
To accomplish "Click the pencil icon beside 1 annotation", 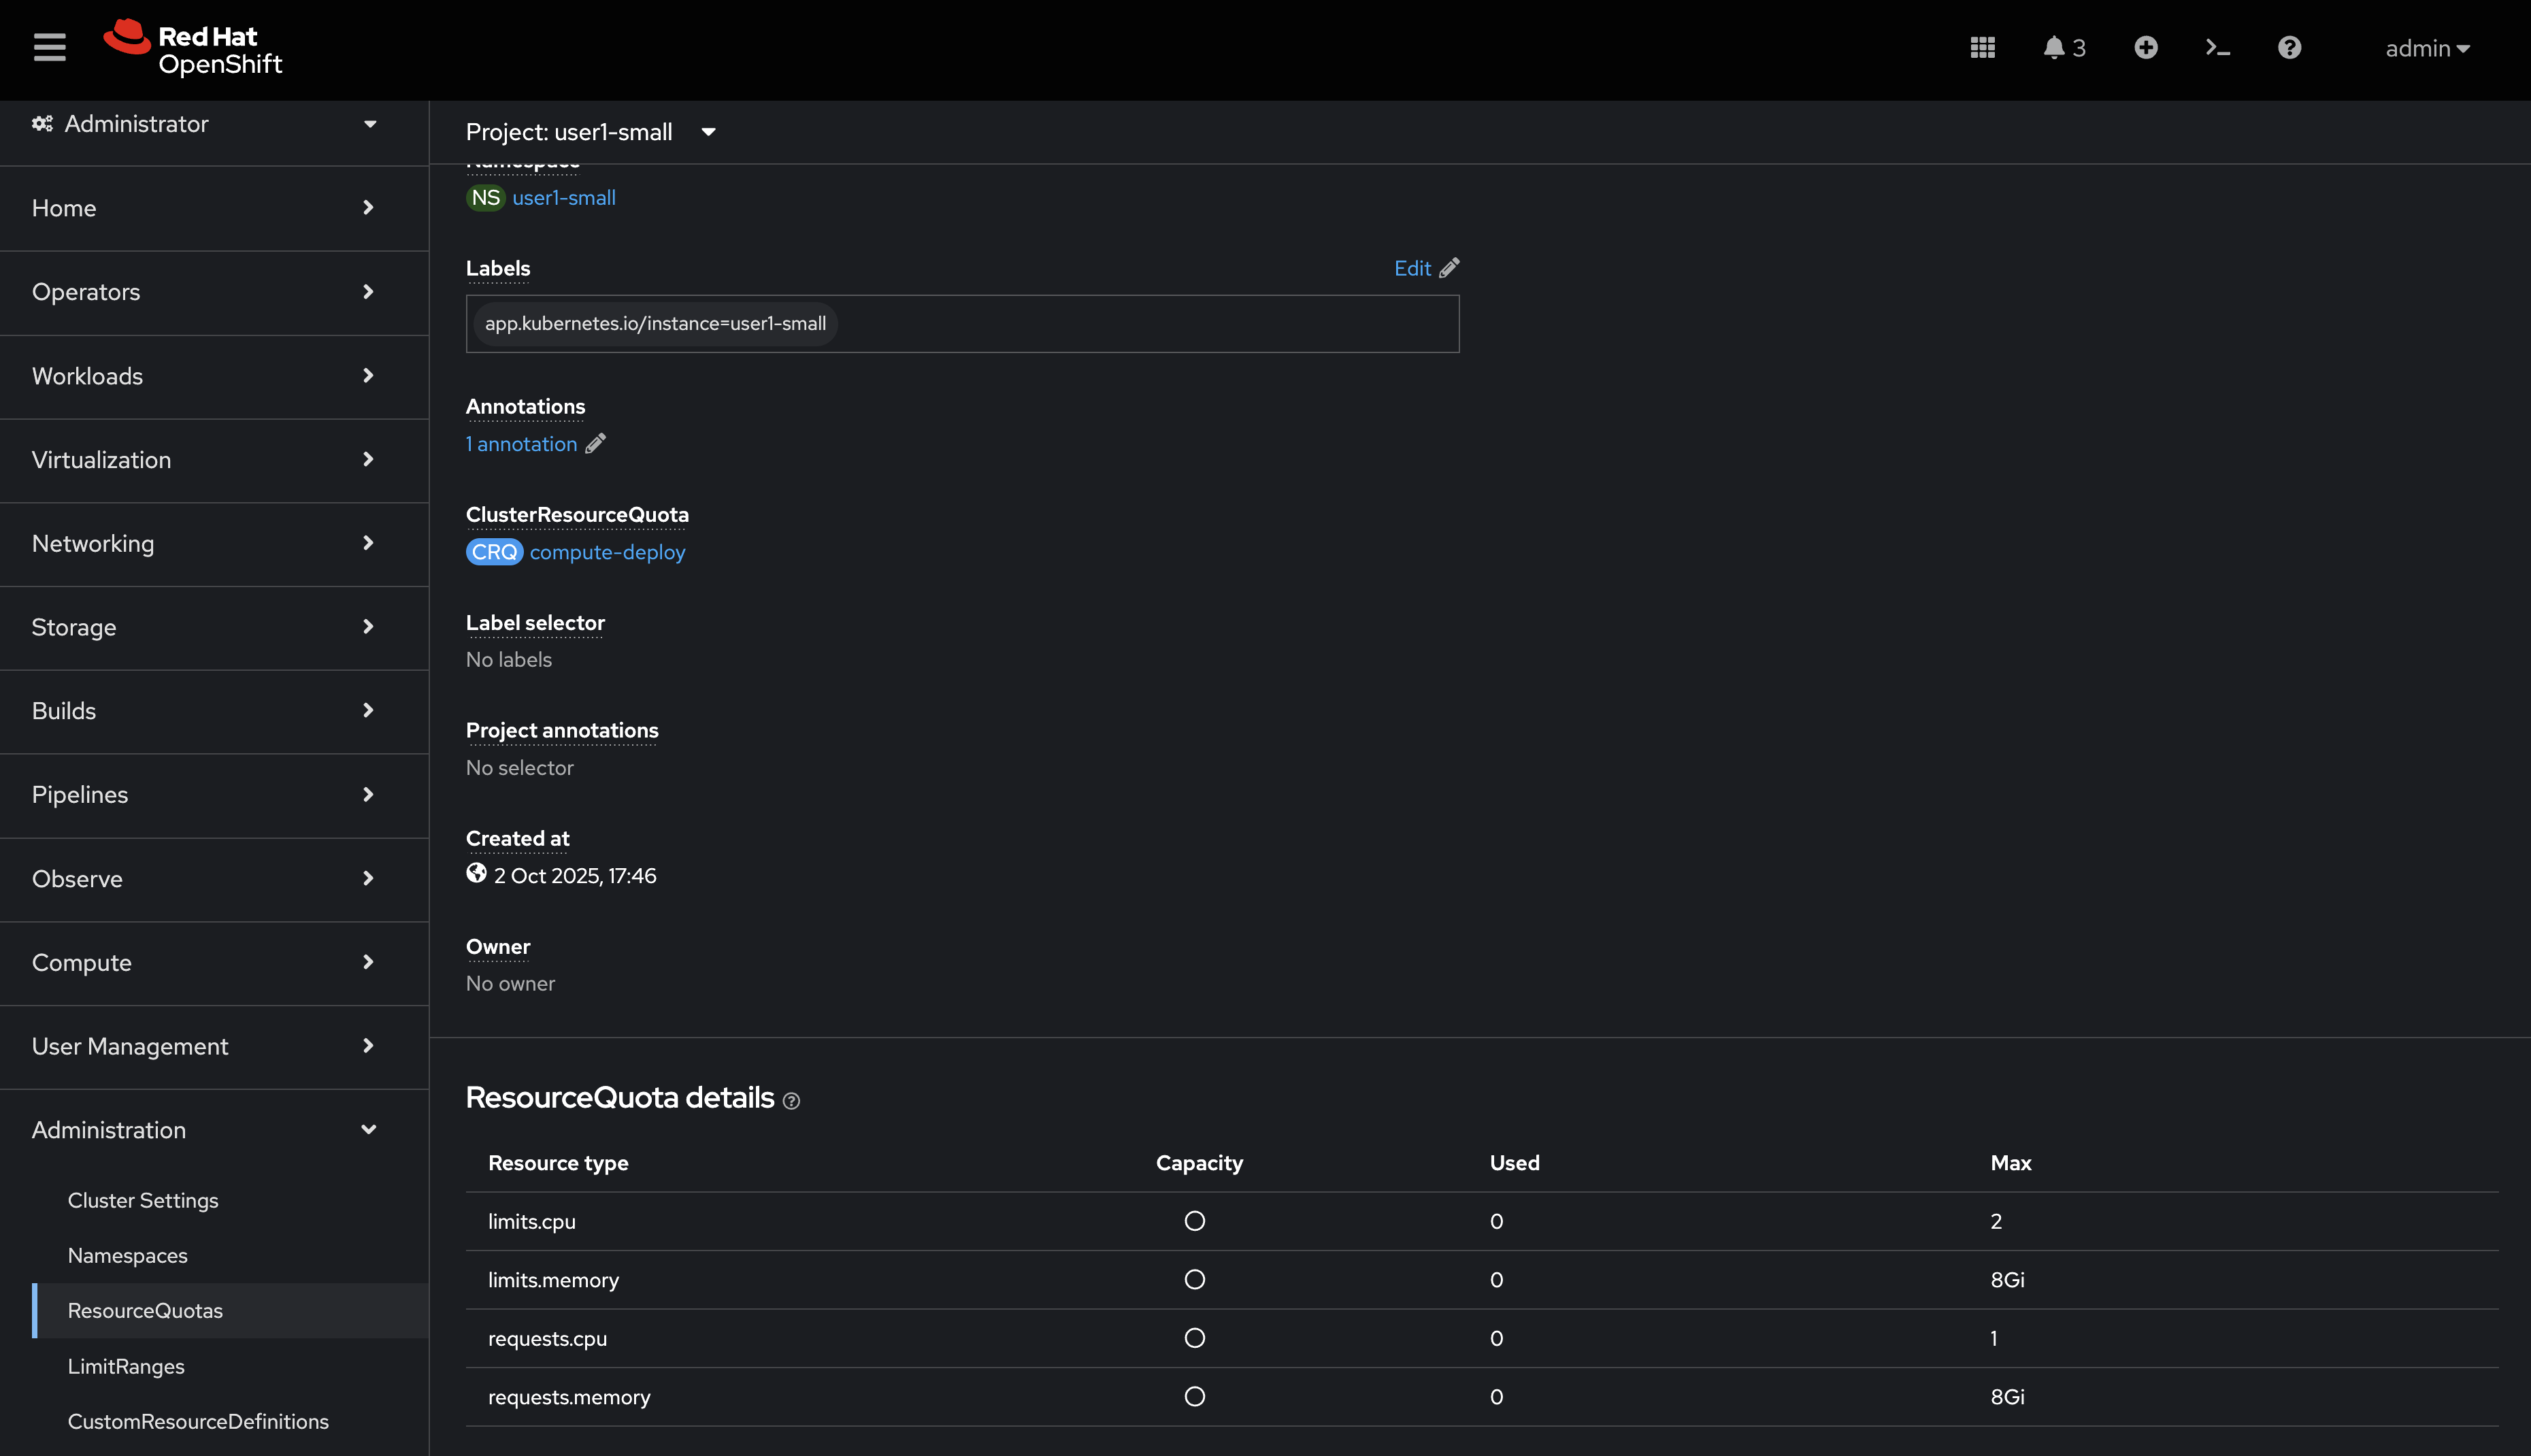I will (597, 443).
